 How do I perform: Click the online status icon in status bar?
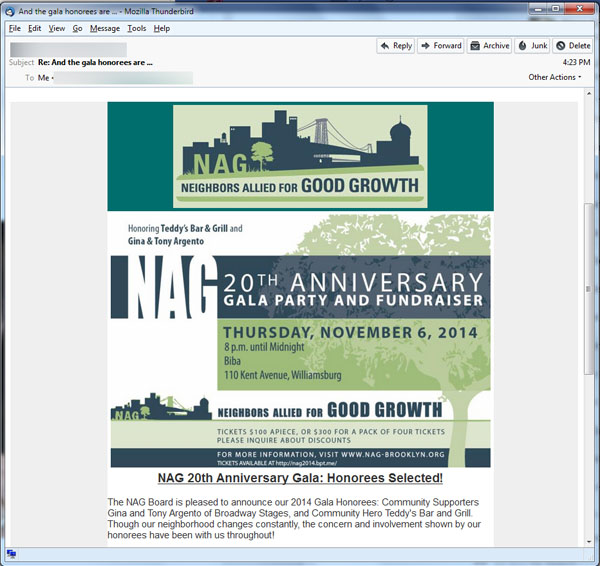pos(11,554)
